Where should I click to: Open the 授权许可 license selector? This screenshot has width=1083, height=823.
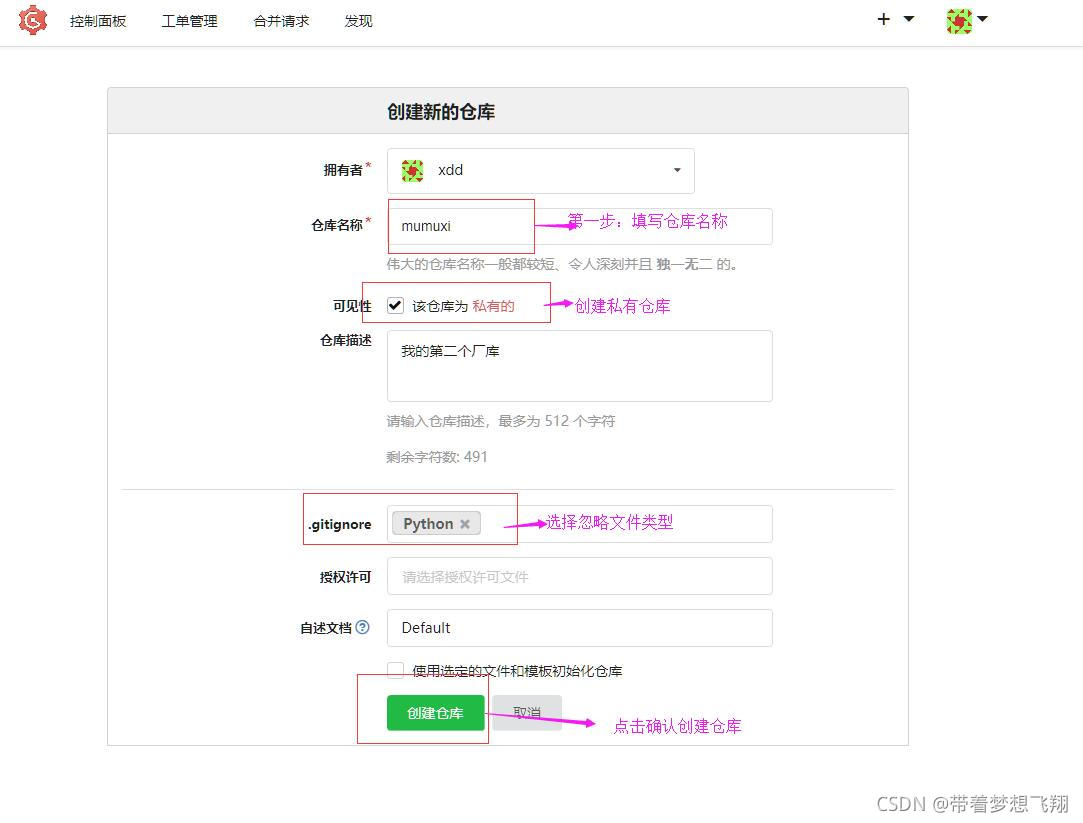pyautogui.click(x=579, y=576)
